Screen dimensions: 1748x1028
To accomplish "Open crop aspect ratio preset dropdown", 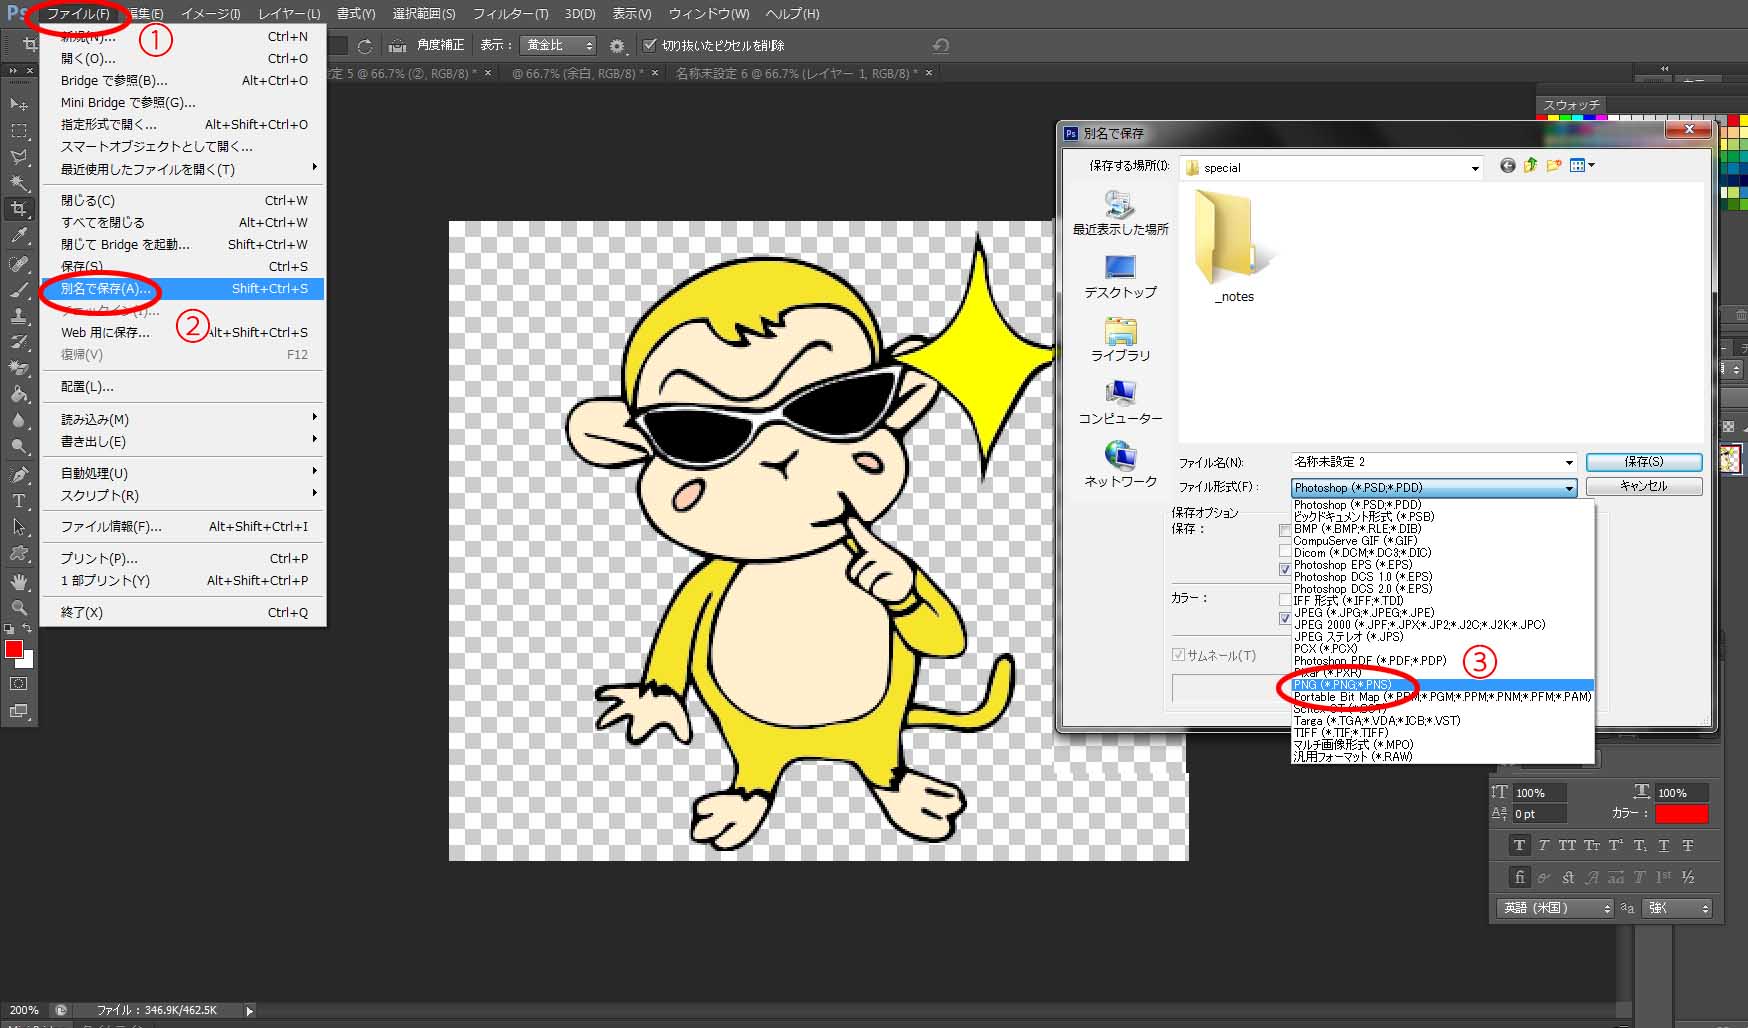I will coord(558,46).
